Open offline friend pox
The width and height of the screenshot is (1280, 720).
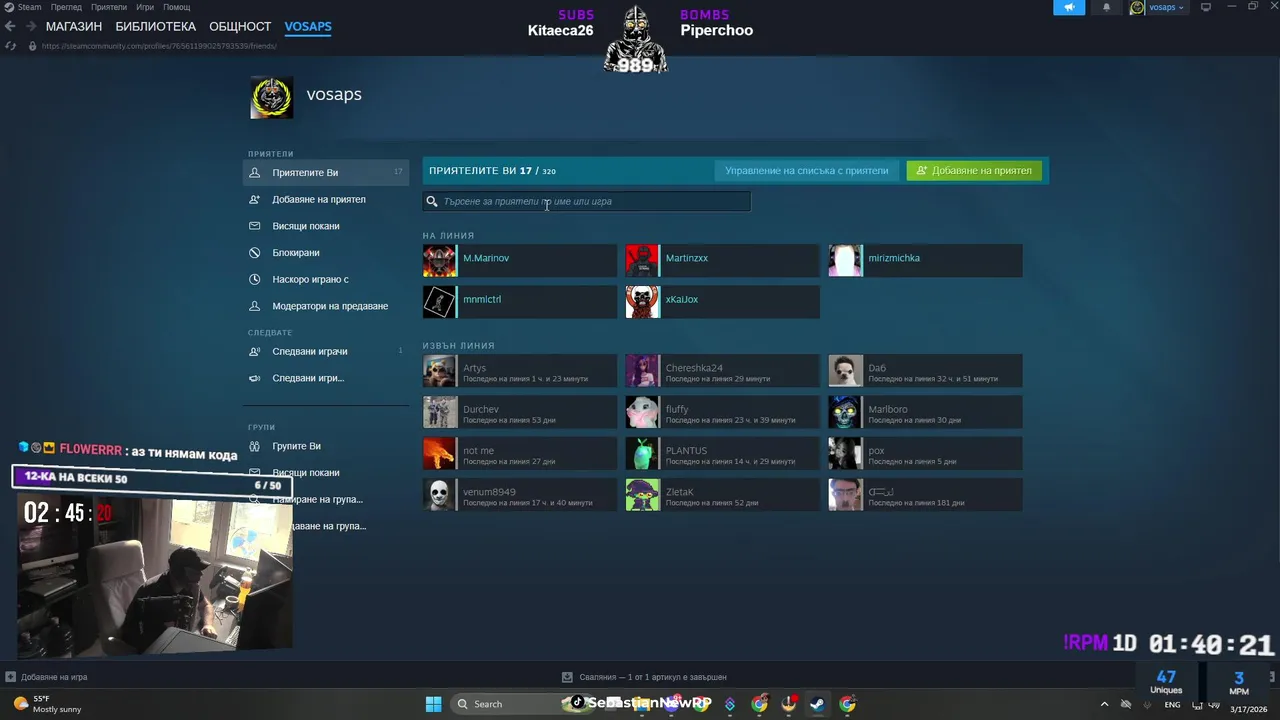tap(925, 453)
